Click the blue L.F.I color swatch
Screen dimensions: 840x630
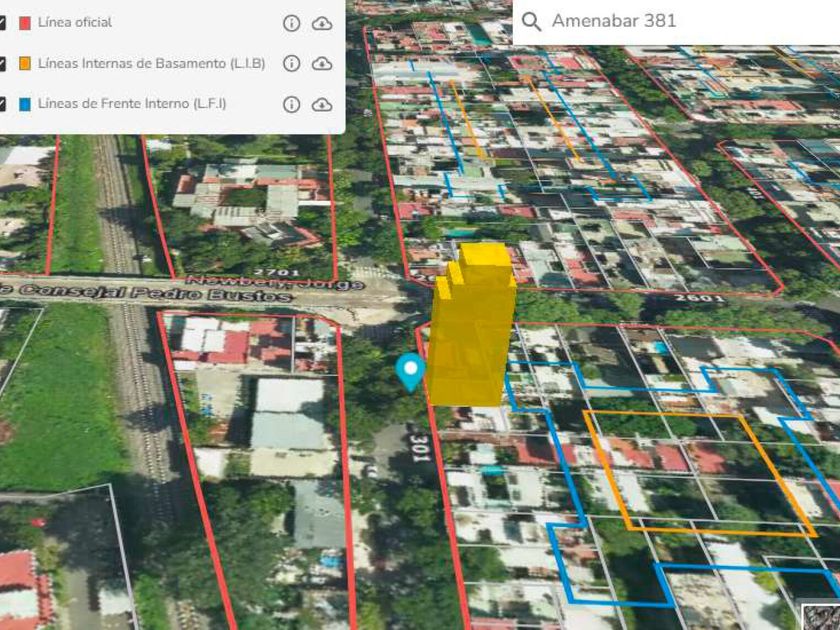(25, 104)
